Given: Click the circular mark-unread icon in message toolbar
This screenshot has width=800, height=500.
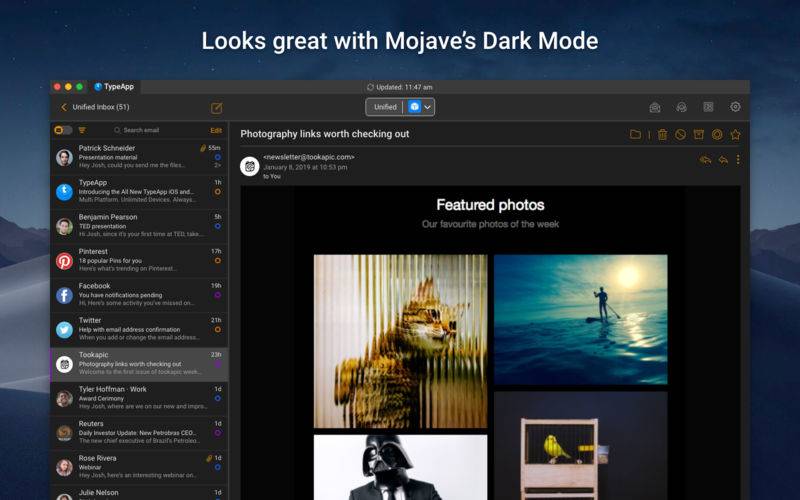Looking at the screenshot, I should [717, 135].
